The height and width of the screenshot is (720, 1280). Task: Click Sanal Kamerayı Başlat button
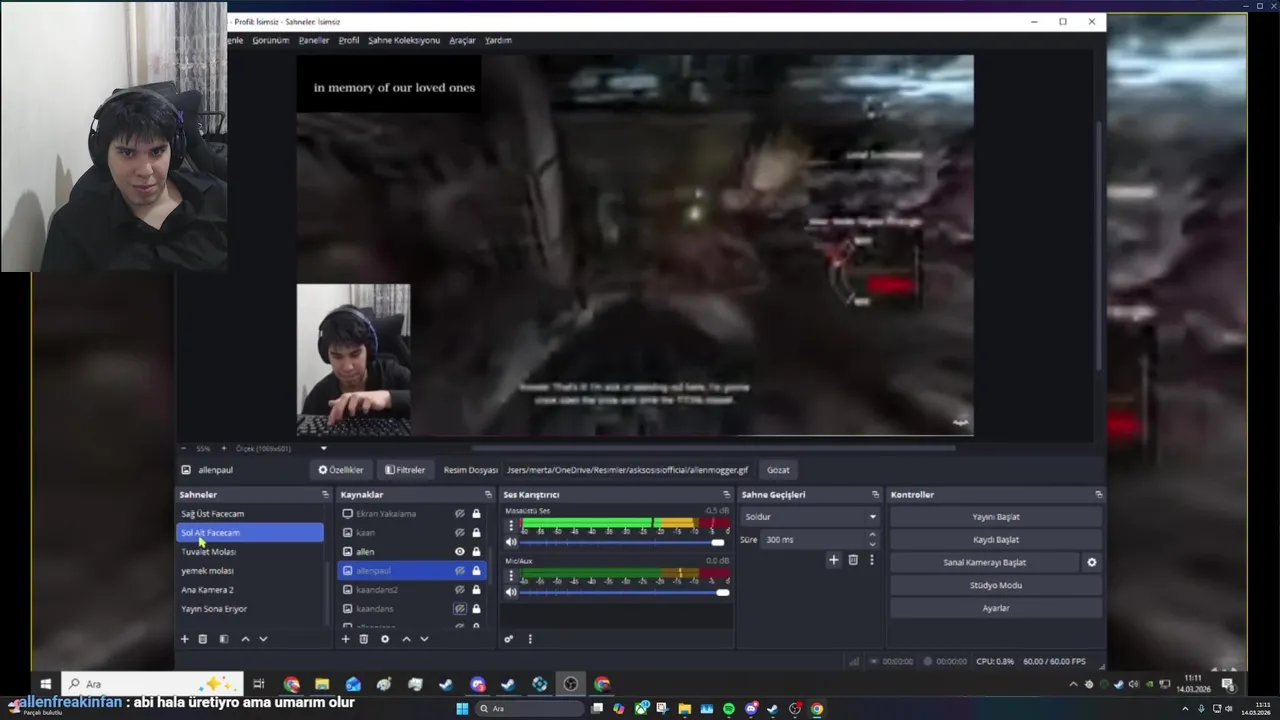click(985, 562)
